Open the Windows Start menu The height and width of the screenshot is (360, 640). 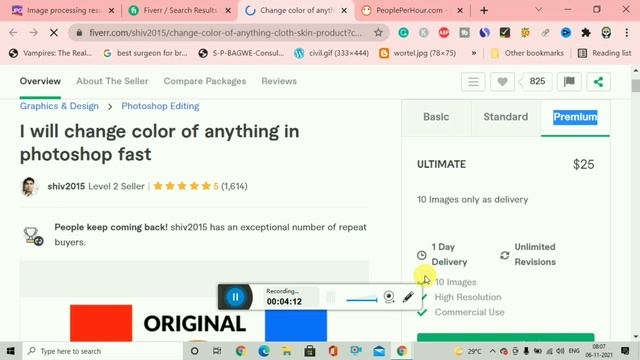coord(11,351)
